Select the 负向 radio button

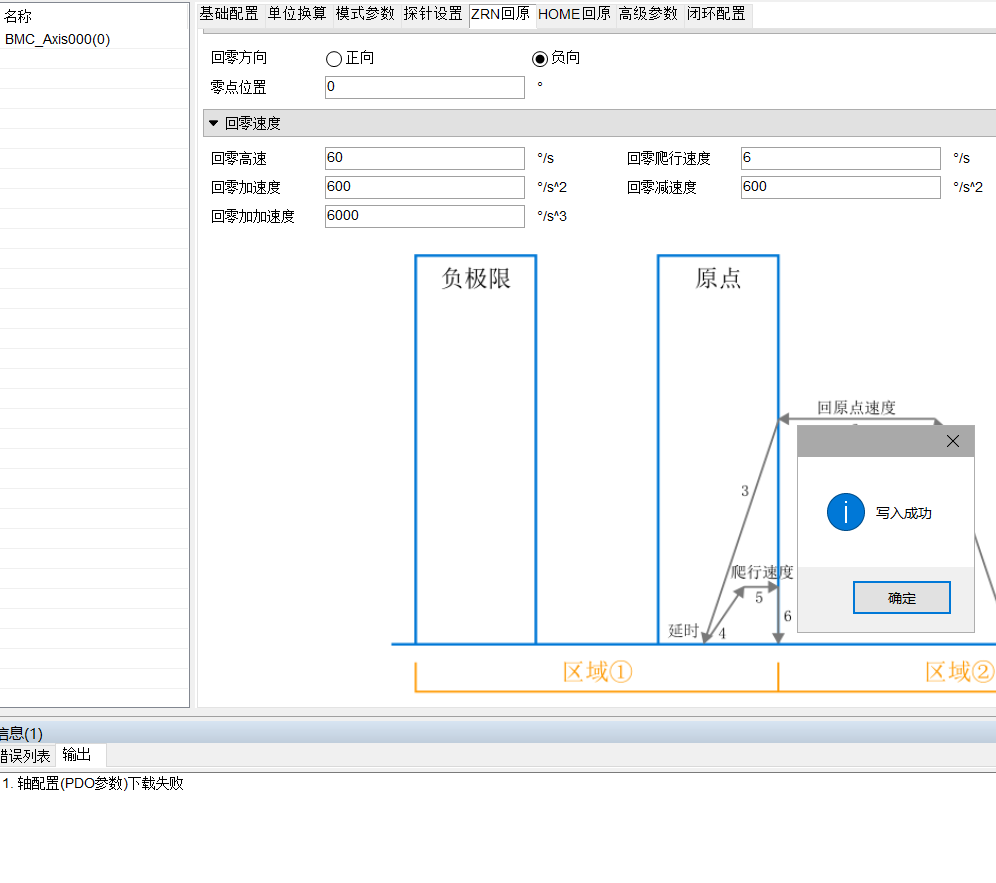click(540, 59)
